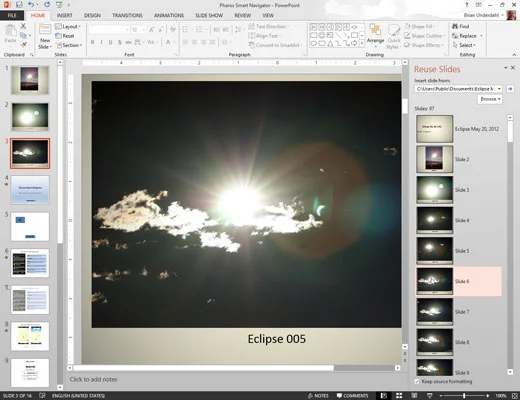This screenshot has height=400, width=520.
Task: Open the Layout dropdown
Action: pyautogui.click(x=68, y=26)
